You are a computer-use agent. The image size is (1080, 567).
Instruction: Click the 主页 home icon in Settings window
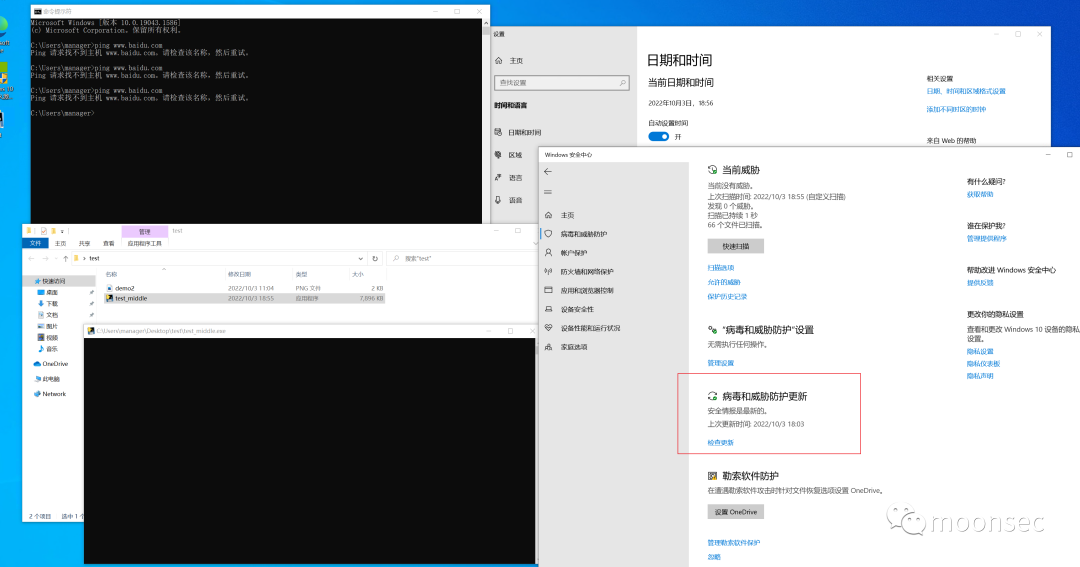pyautogui.click(x=499, y=61)
